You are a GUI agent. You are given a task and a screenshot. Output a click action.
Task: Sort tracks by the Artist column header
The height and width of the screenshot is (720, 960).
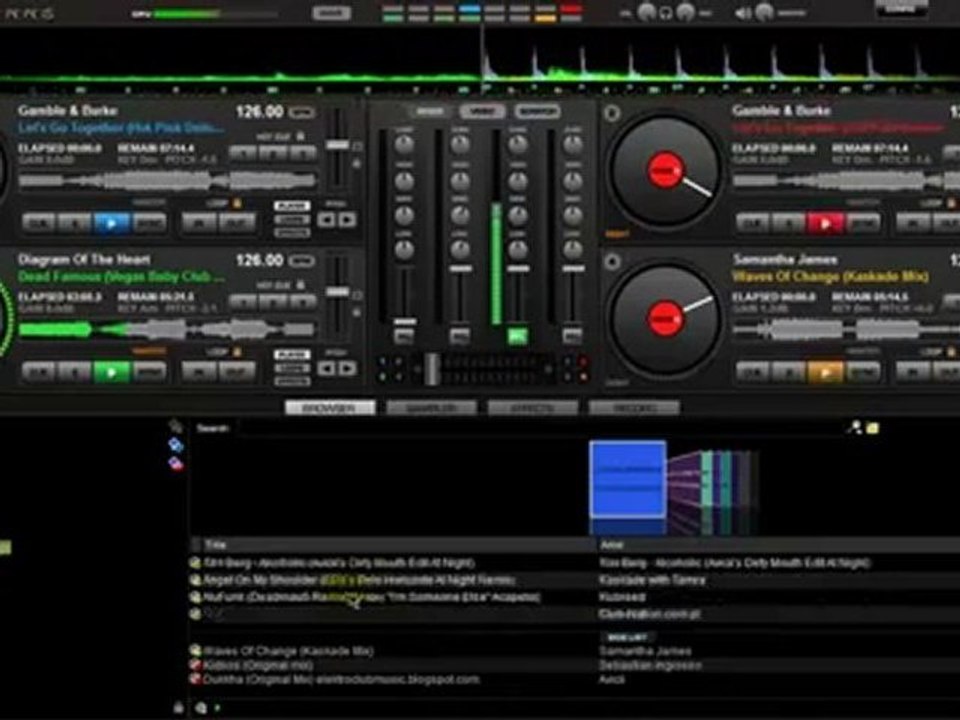[779, 544]
